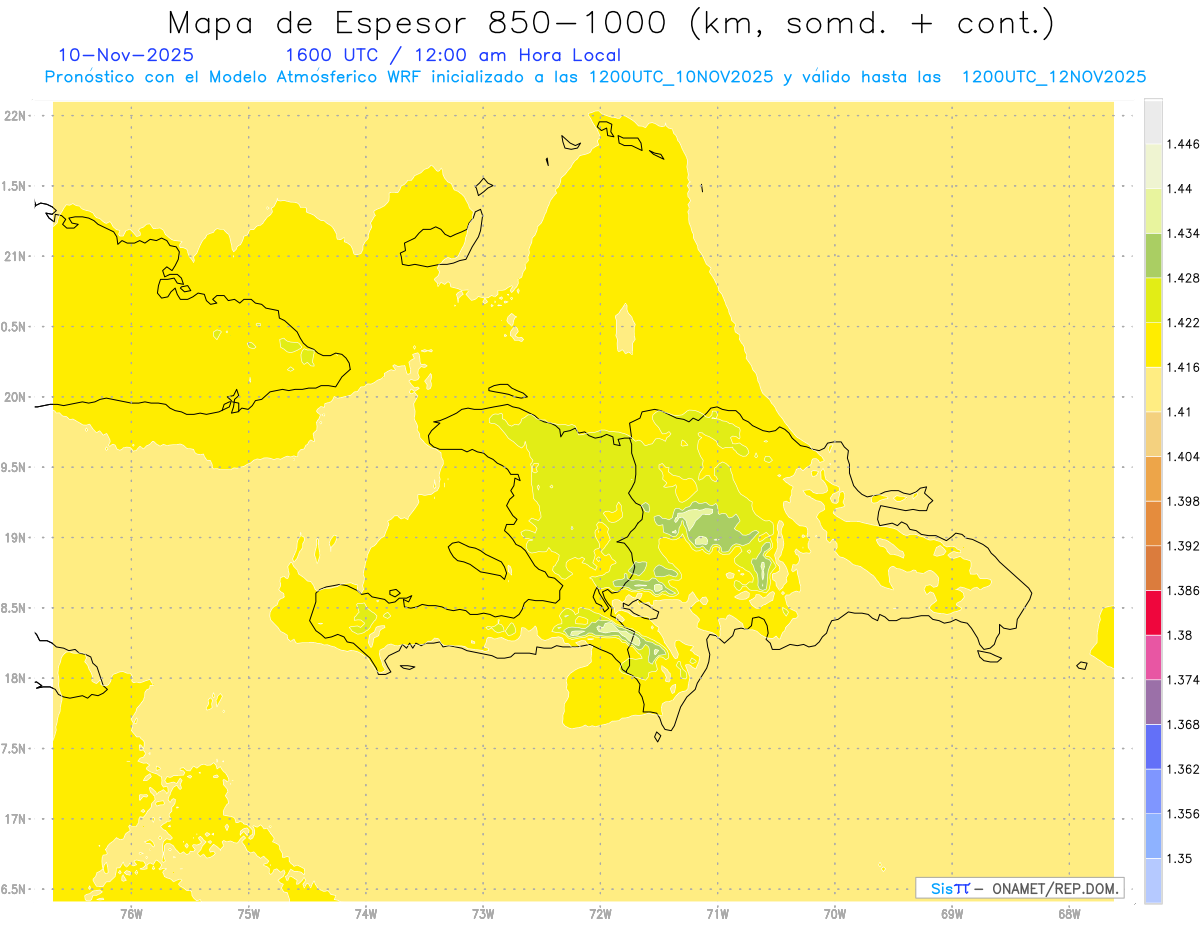Click the '22N' latitude label
1200x927 pixels.
pos(14,116)
